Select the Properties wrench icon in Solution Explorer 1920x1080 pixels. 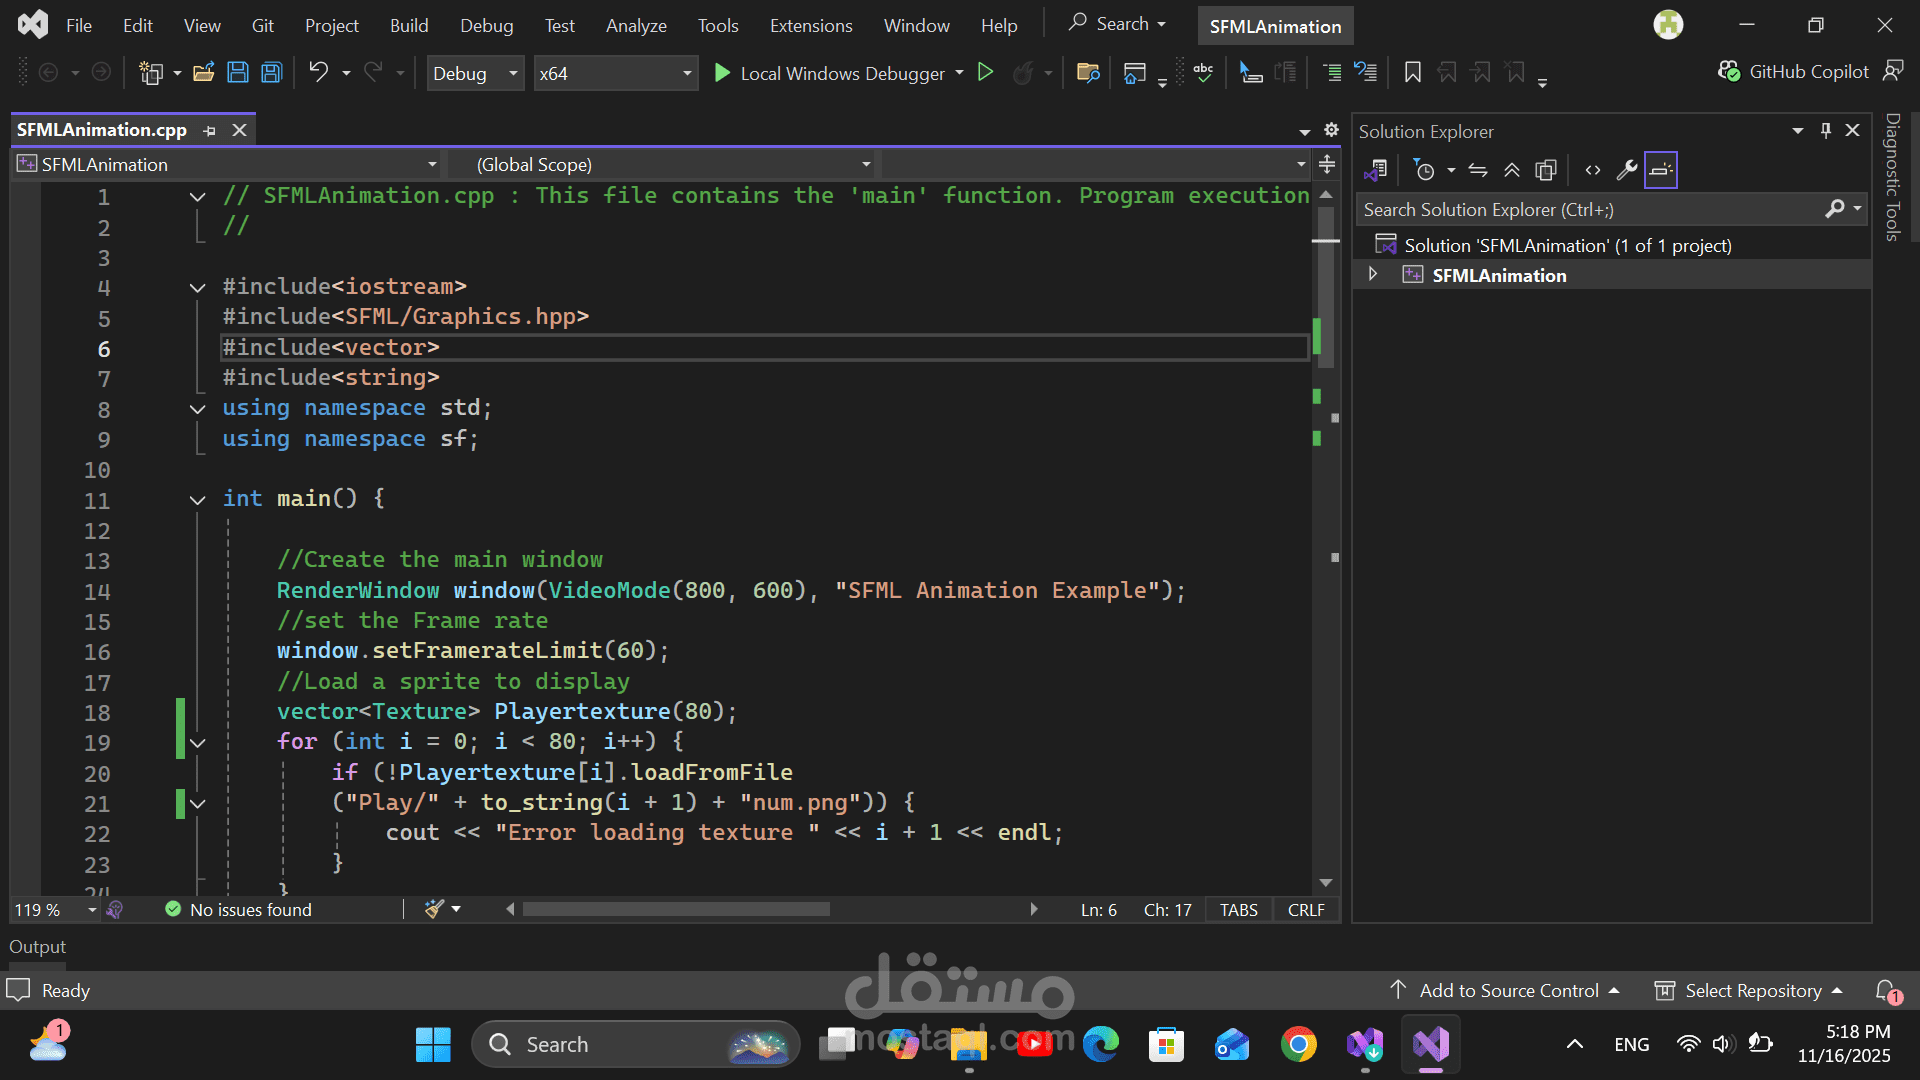1628,170
